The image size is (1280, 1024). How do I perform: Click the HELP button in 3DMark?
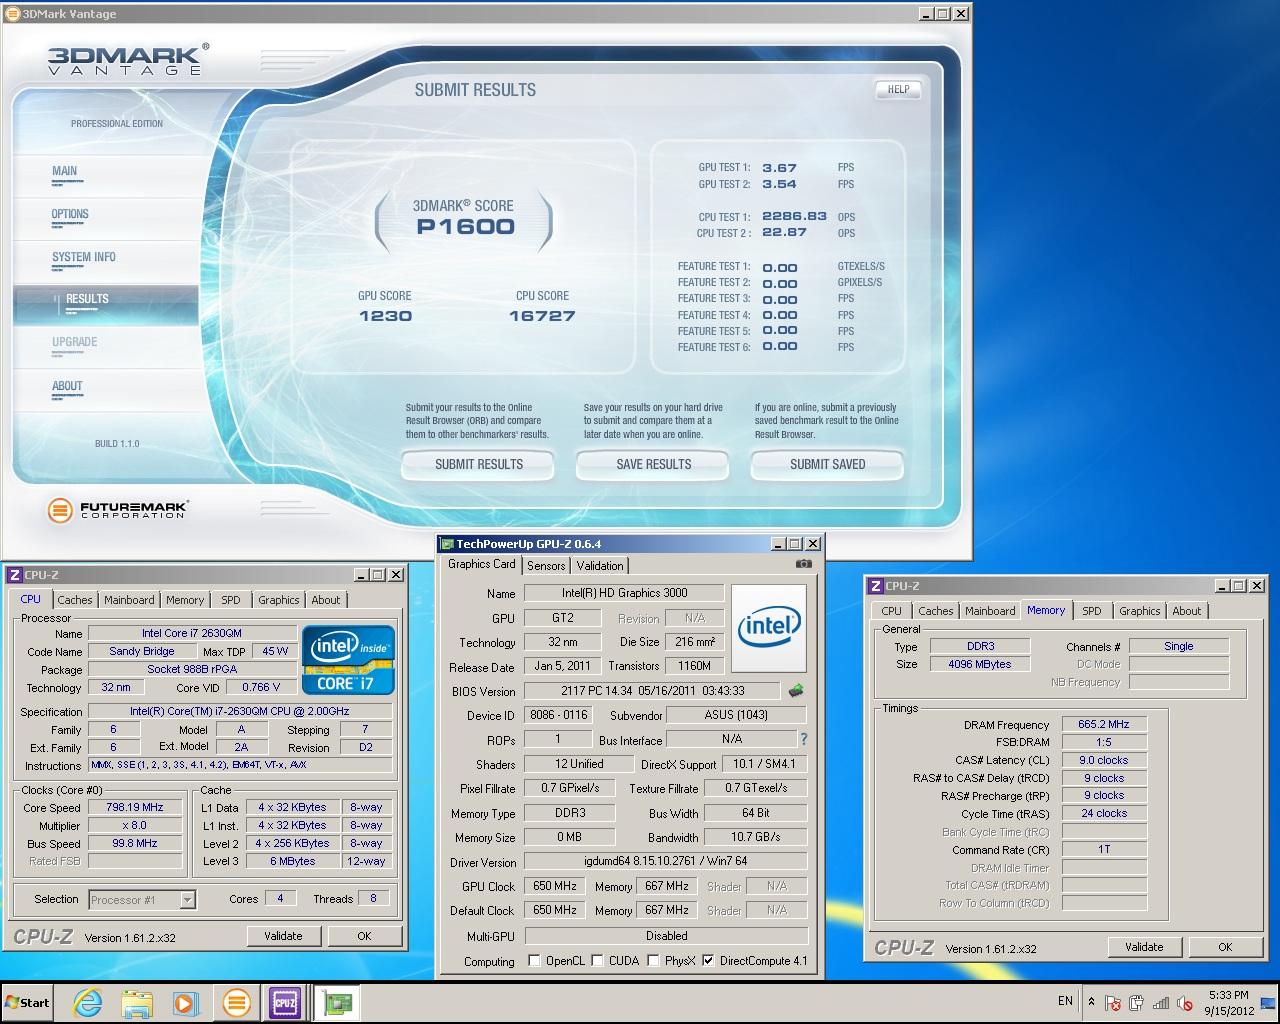(x=899, y=89)
